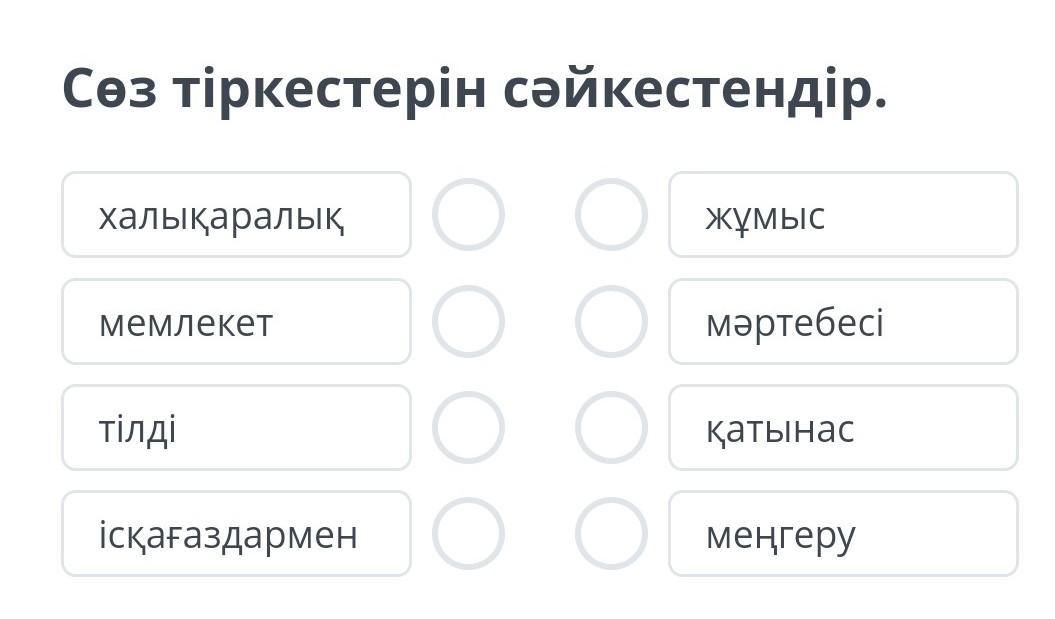The height and width of the screenshot is (619, 1055).
Task: Choose the 'мәртебесі' answer box
Action: pos(843,321)
